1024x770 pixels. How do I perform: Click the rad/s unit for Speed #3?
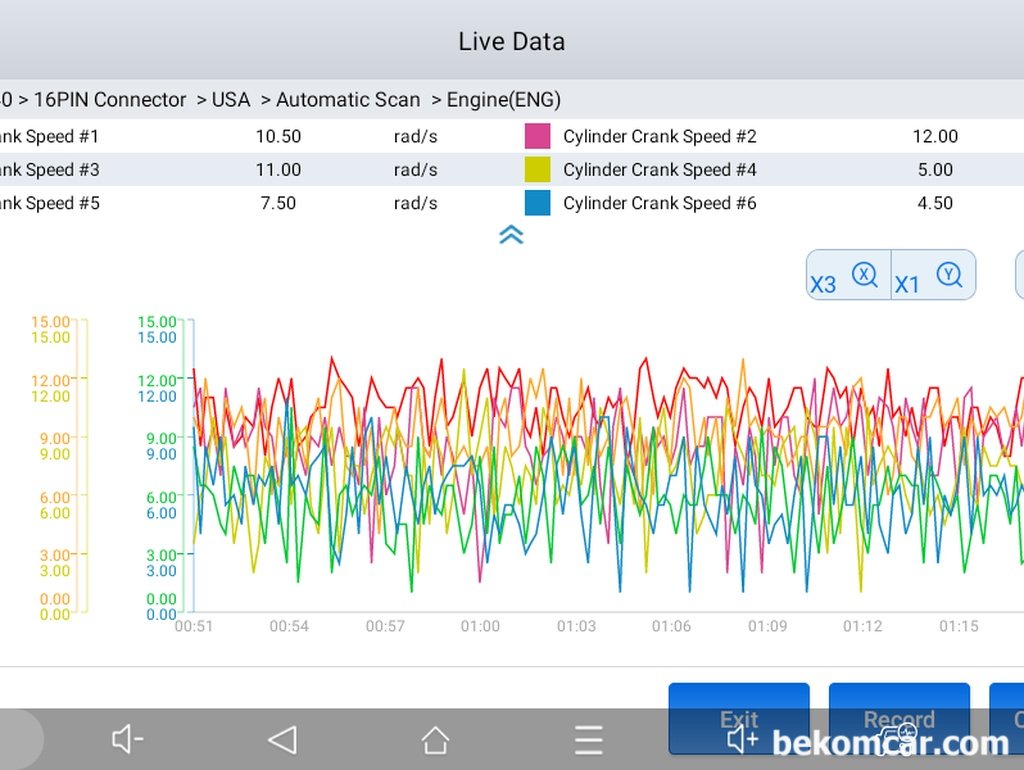tap(415, 169)
